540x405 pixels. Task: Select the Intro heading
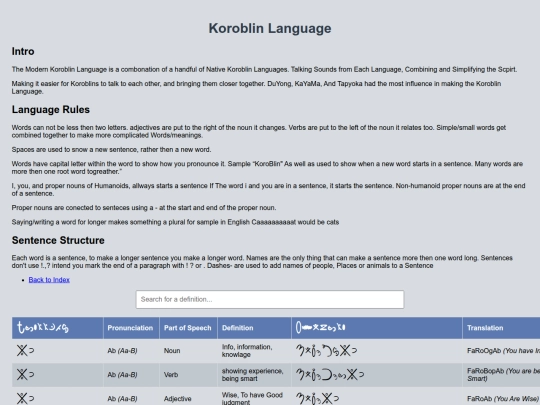point(23,51)
